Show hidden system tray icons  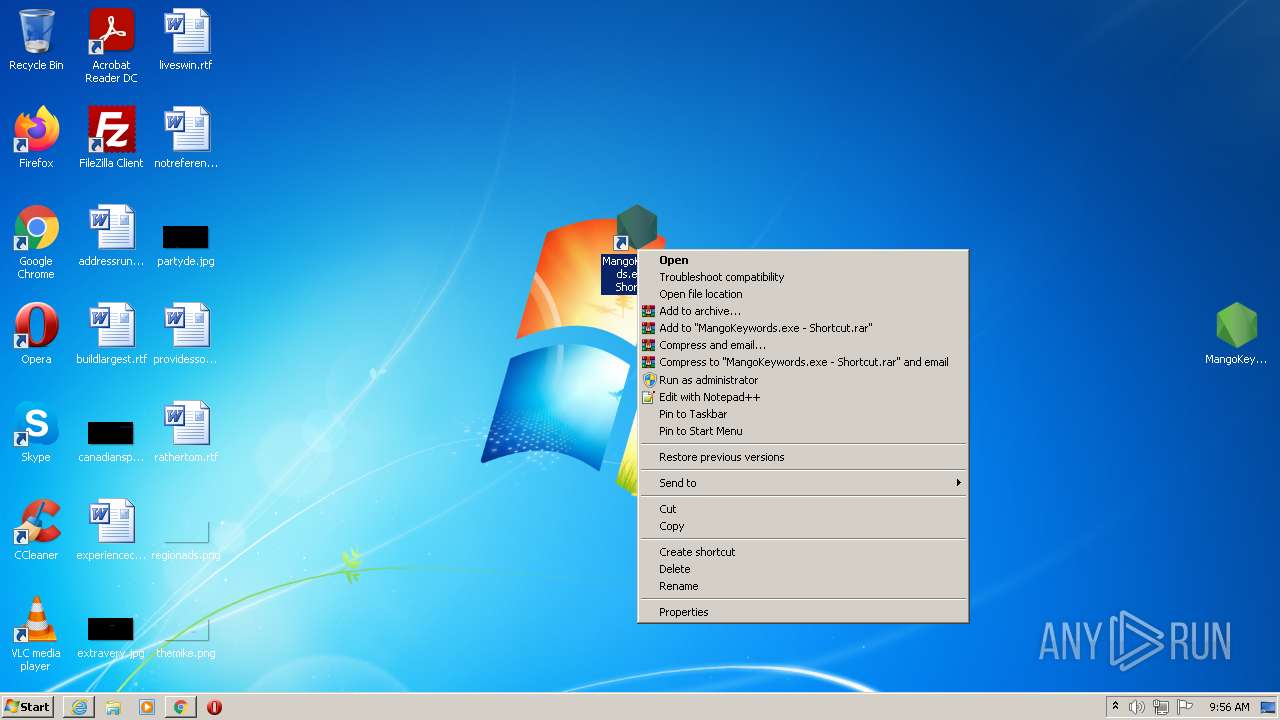[x=1115, y=707]
